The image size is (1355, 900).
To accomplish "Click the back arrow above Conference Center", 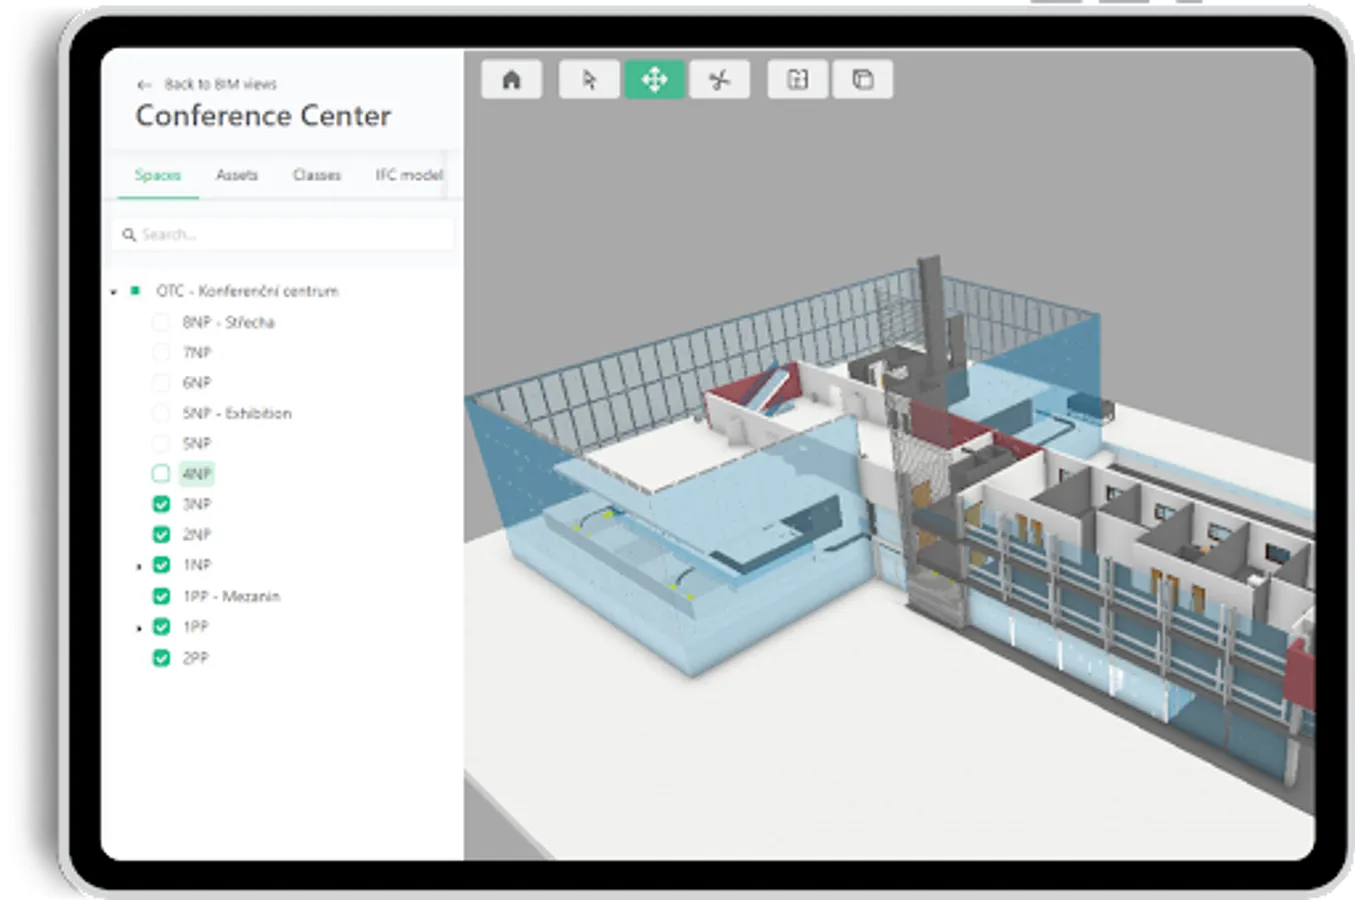I will pyautogui.click(x=144, y=85).
